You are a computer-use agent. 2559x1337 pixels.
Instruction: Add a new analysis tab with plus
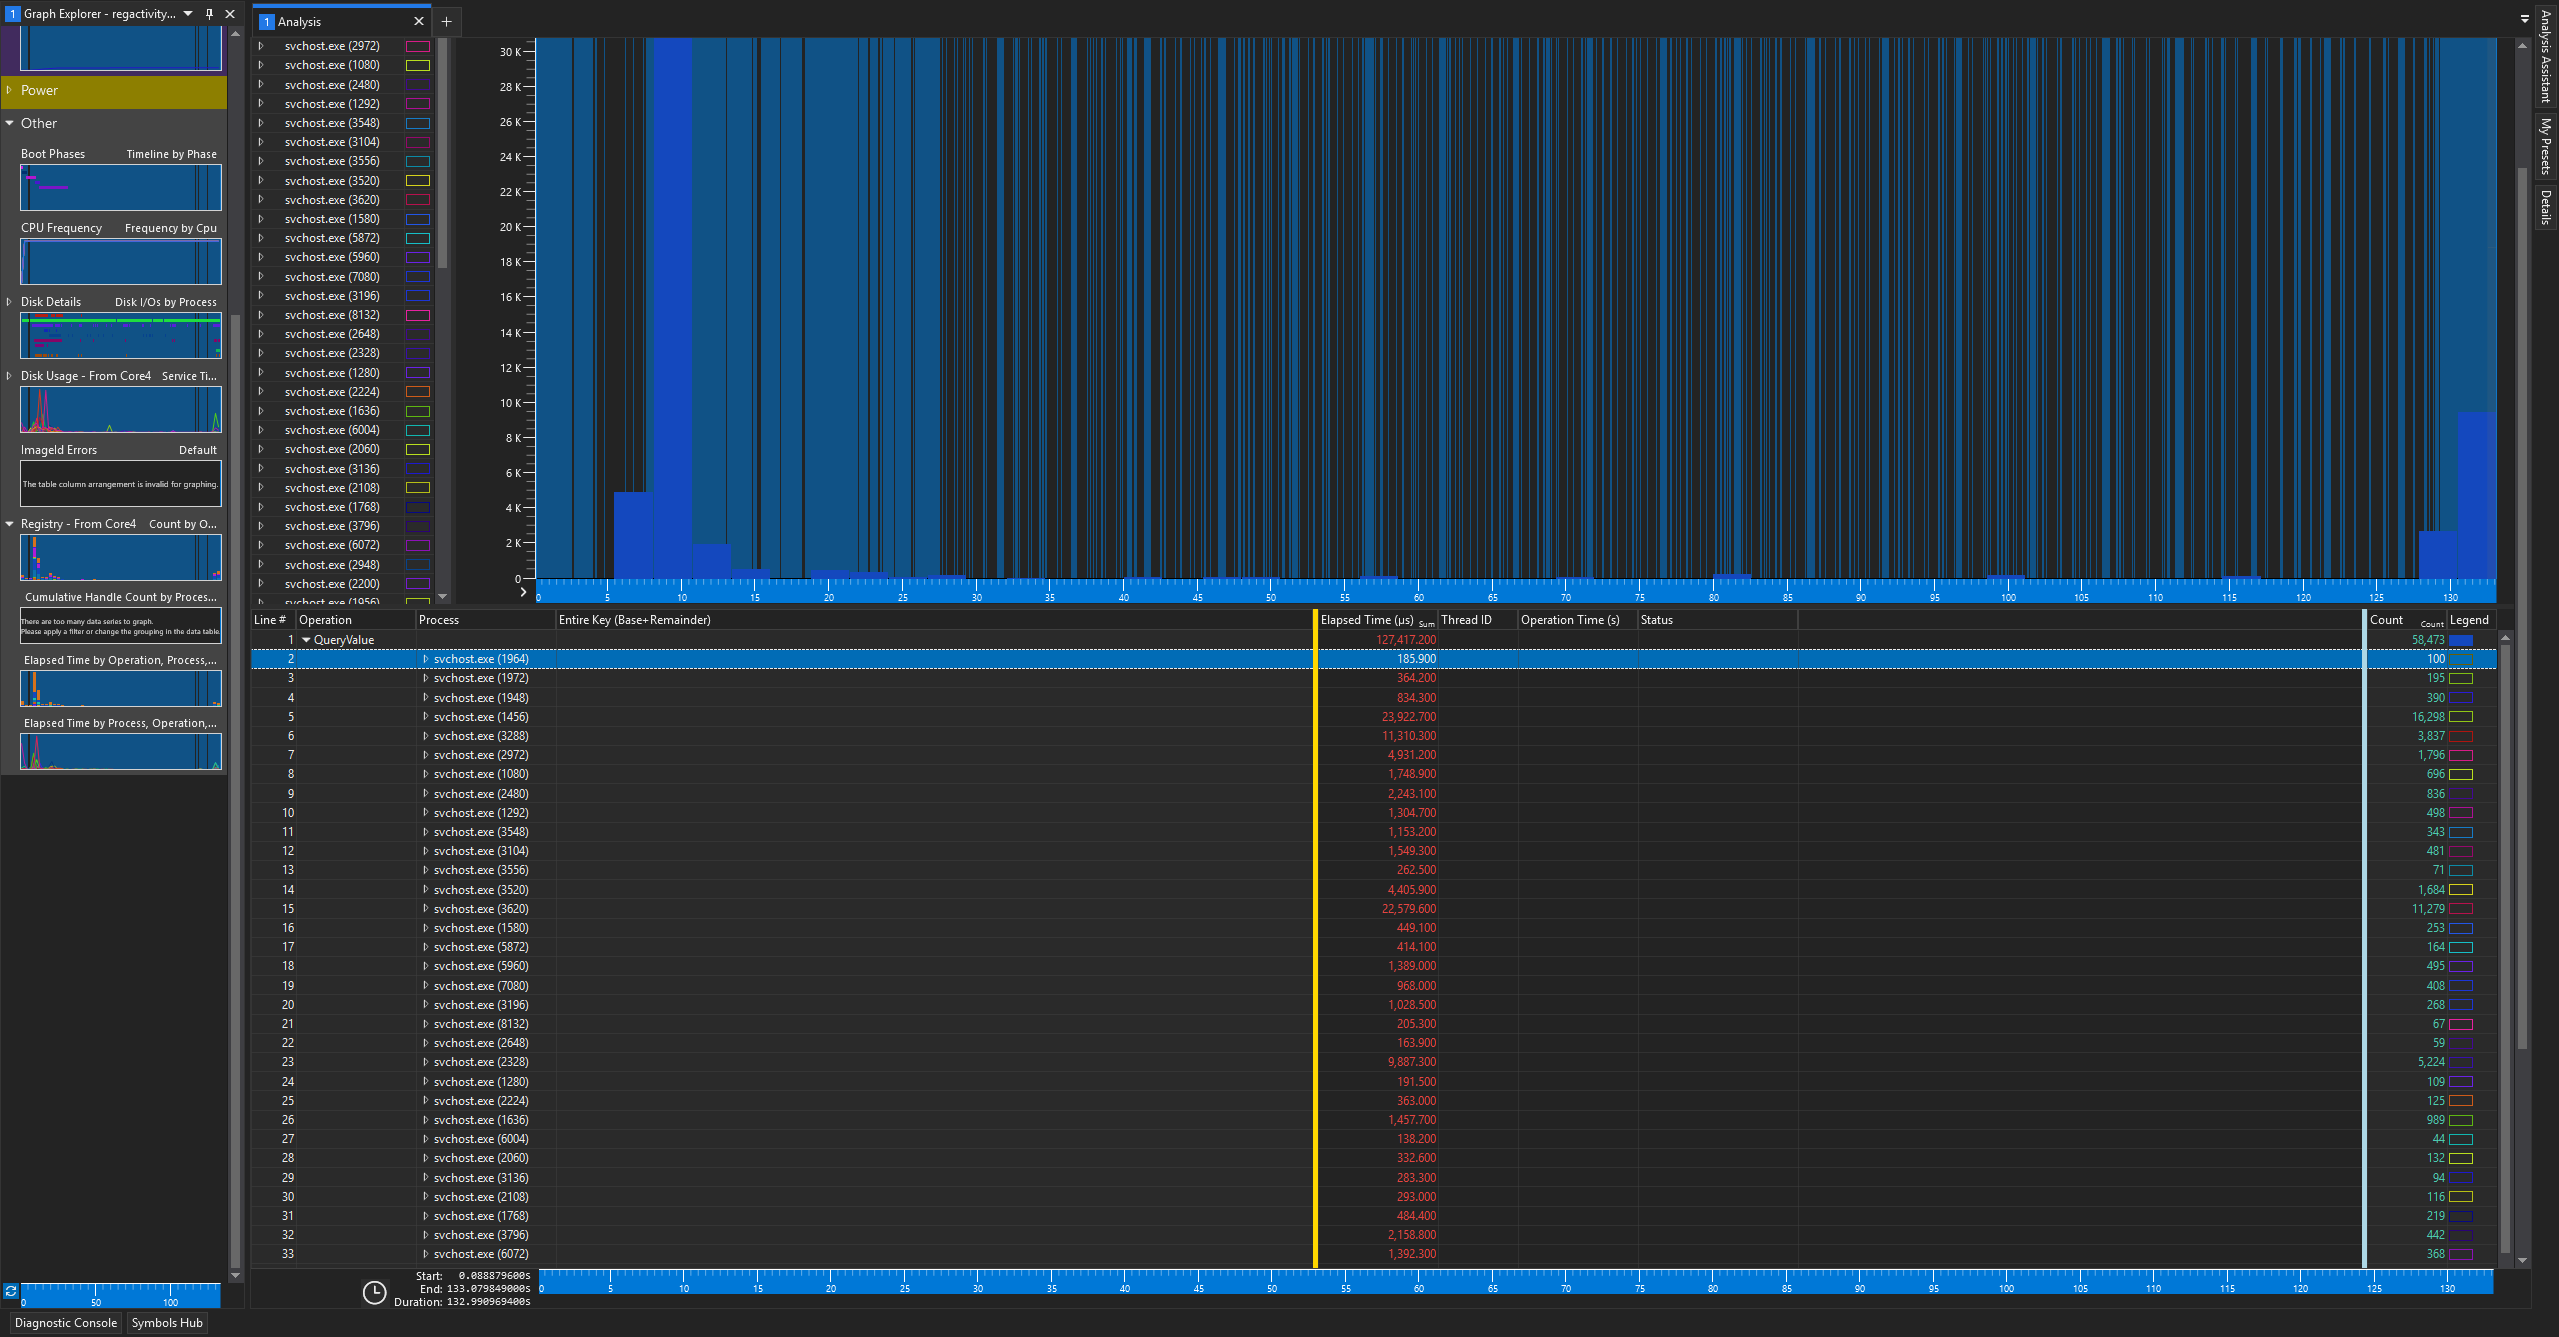click(x=447, y=21)
